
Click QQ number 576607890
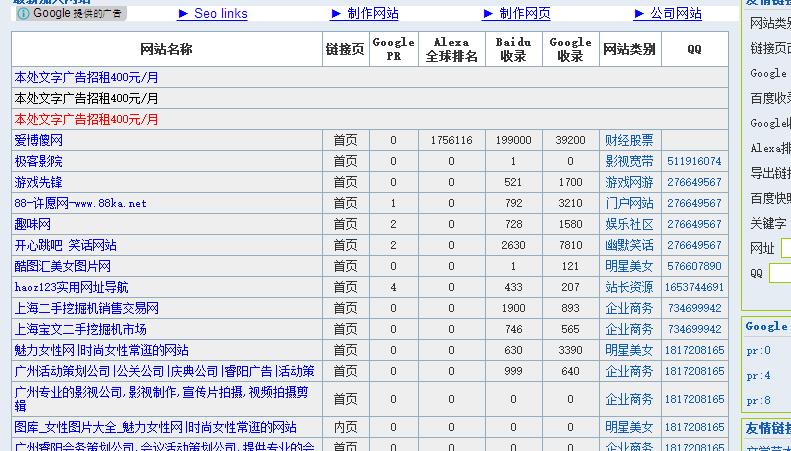coord(694,266)
